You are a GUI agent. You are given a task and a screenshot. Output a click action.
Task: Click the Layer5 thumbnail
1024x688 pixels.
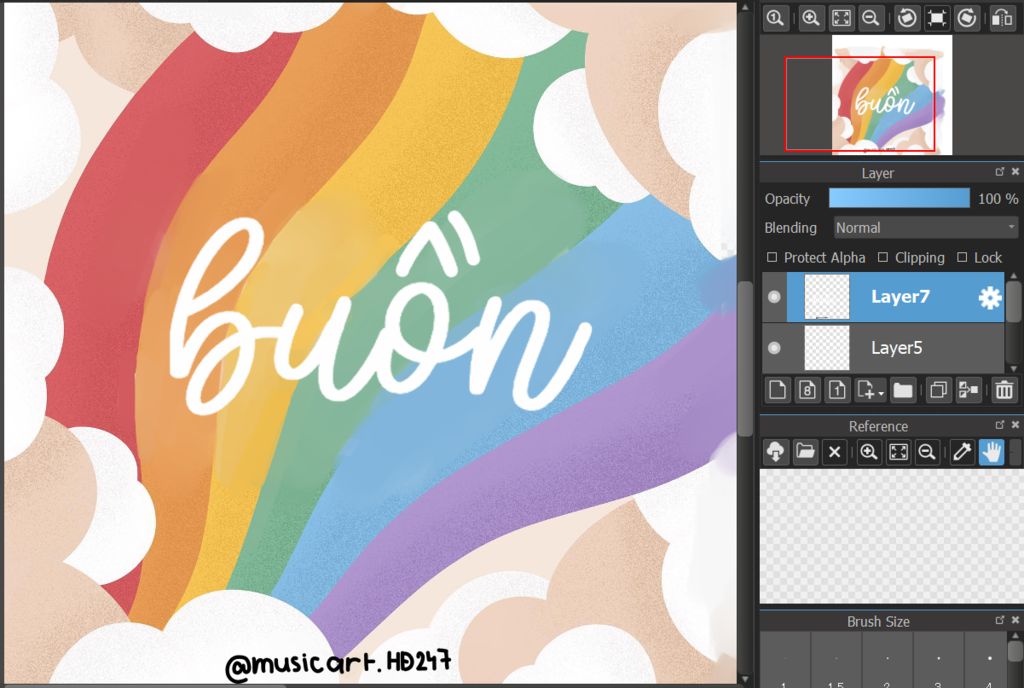827,348
